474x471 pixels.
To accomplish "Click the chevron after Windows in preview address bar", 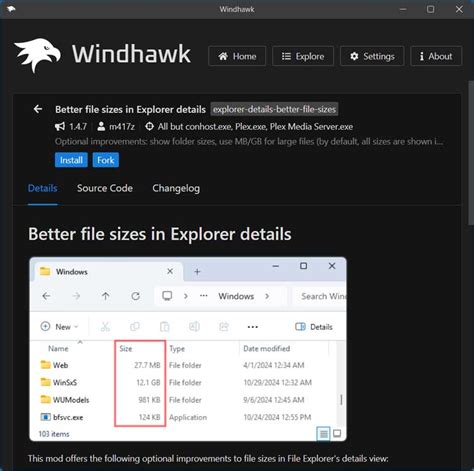I will click(x=267, y=296).
